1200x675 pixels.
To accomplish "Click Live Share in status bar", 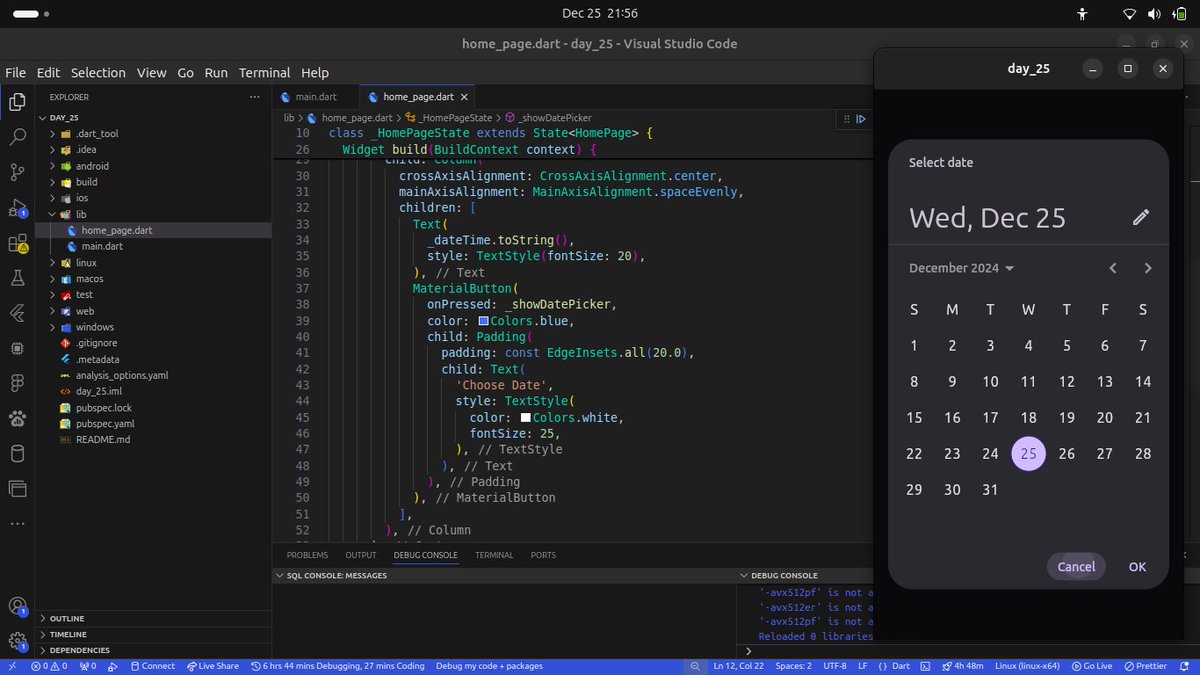I will 213,666.
